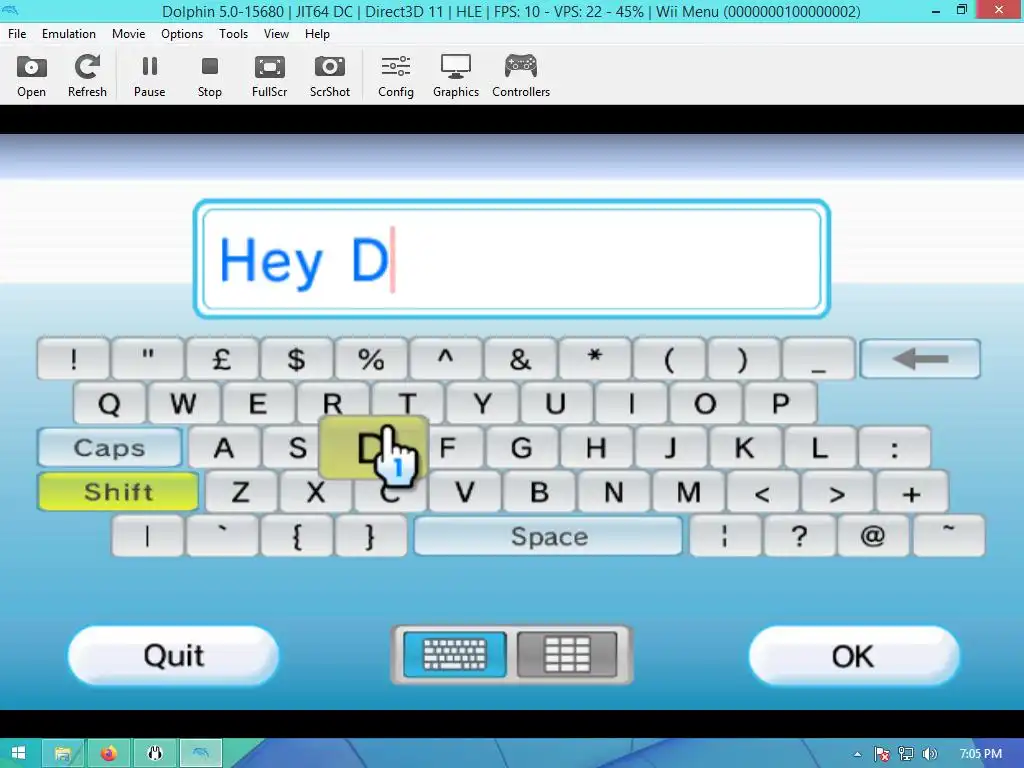Image resolution: width=1024 pixels, height=768 pixels.
Task: Click the Space key
Action: pyautogui.click(x=549, y=536)
